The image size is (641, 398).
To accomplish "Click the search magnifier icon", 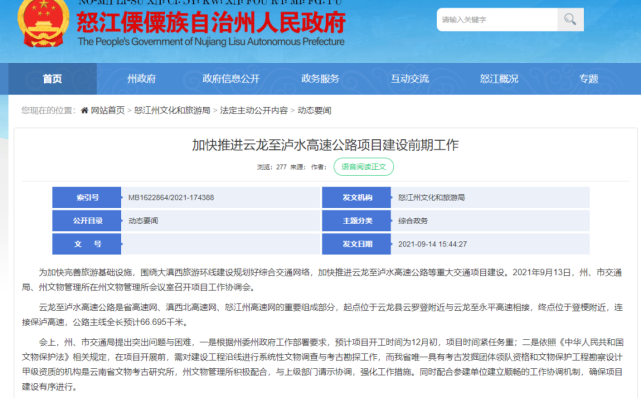I will tap(570, 20).
